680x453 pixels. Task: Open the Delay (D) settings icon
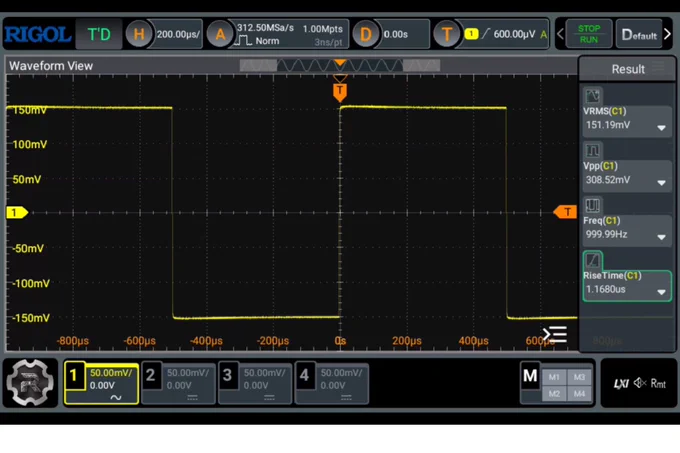coord(366,34)
